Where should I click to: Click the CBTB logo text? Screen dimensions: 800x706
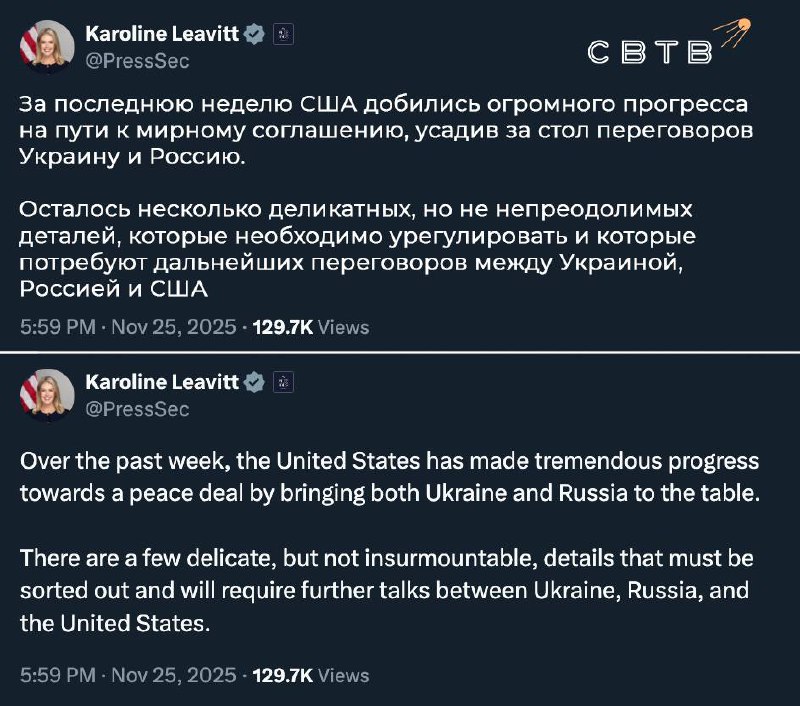(648, 52)
